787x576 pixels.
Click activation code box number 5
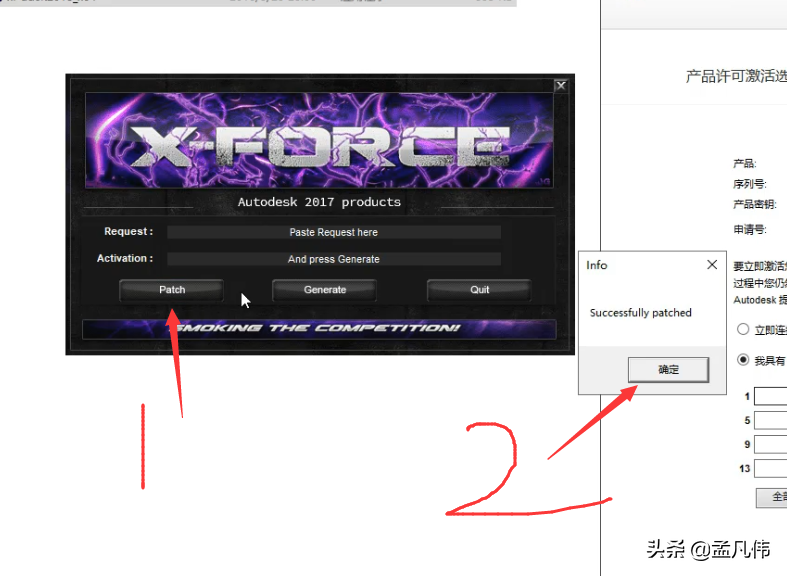tap(770, 420)
